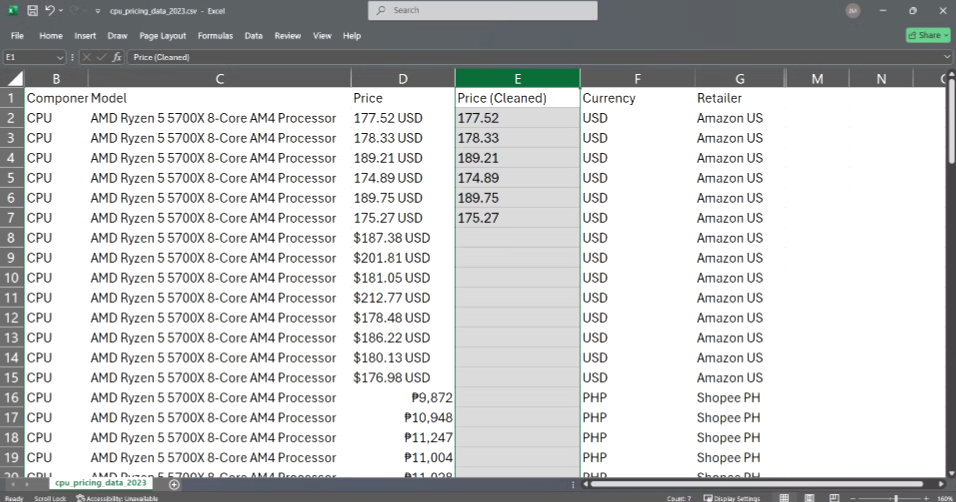Viewport: 956px width, 502px height.
Task: Click the zoom slider handle
Action: pyautogui.click(x=896, y=498)
